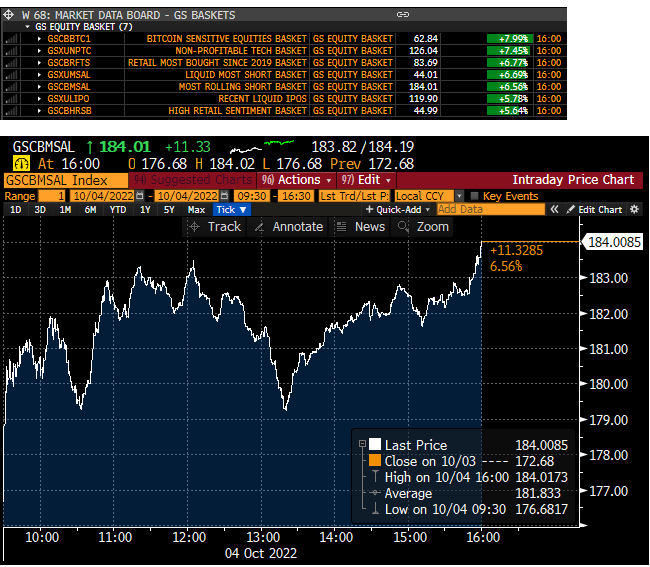Image resolution: width=650 pixels, height=567 pixels.
Task: Open the Lst Trd/Lst P field
Action: coord(354,196)
